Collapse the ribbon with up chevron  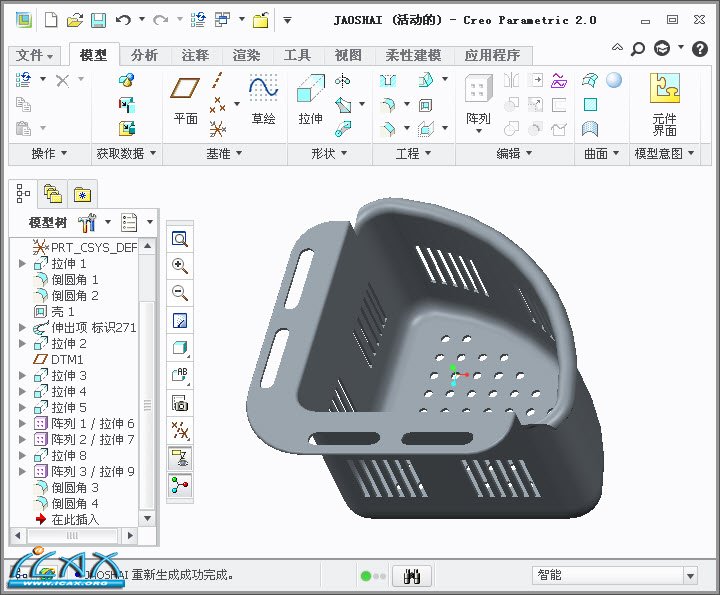pos(618,47)
